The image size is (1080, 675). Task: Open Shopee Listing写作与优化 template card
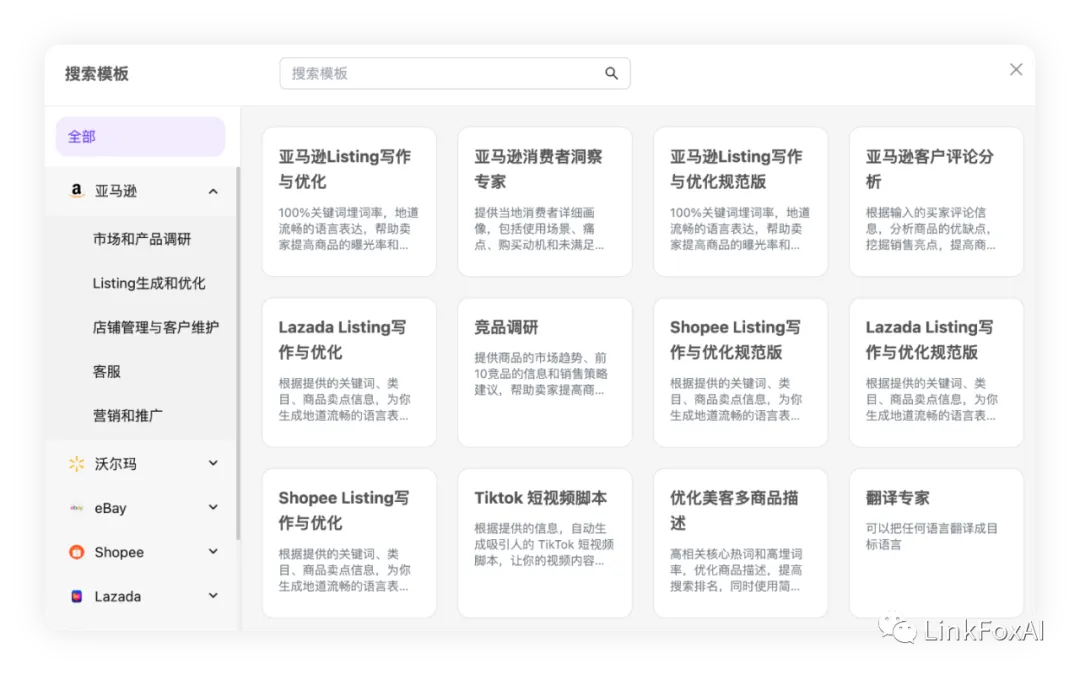tap(349, 543)
